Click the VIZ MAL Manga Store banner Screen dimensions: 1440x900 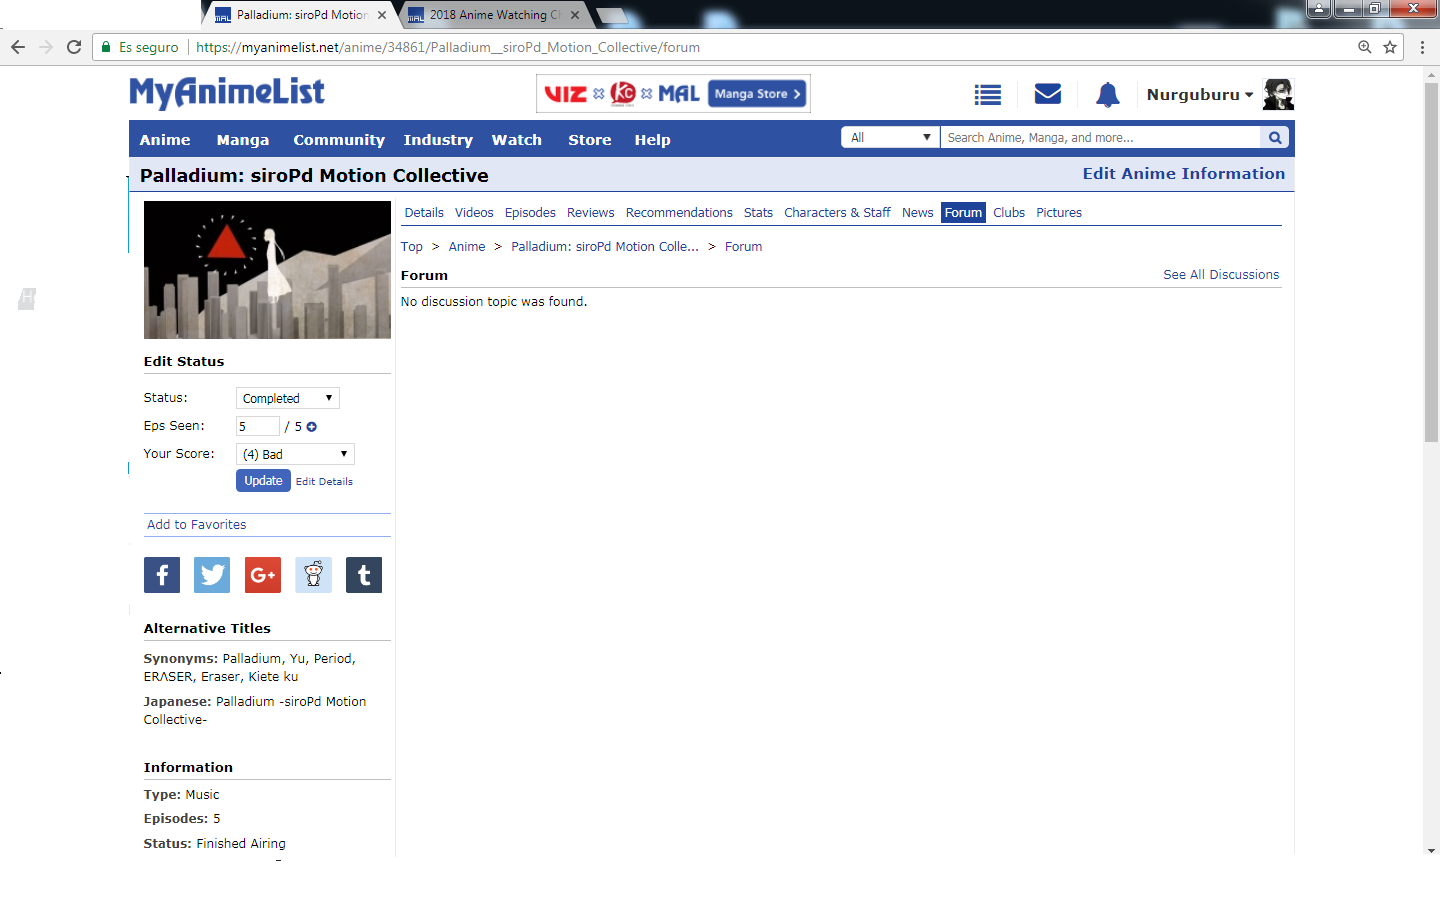click(x=673, y=94)
